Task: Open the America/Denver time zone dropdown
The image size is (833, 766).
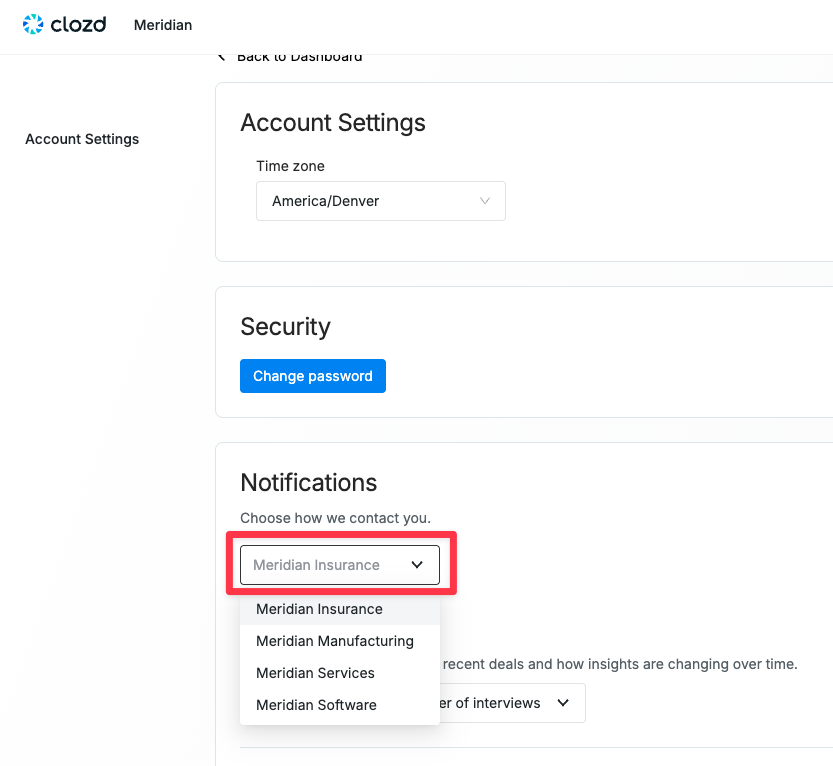Action: pos(380,201)
